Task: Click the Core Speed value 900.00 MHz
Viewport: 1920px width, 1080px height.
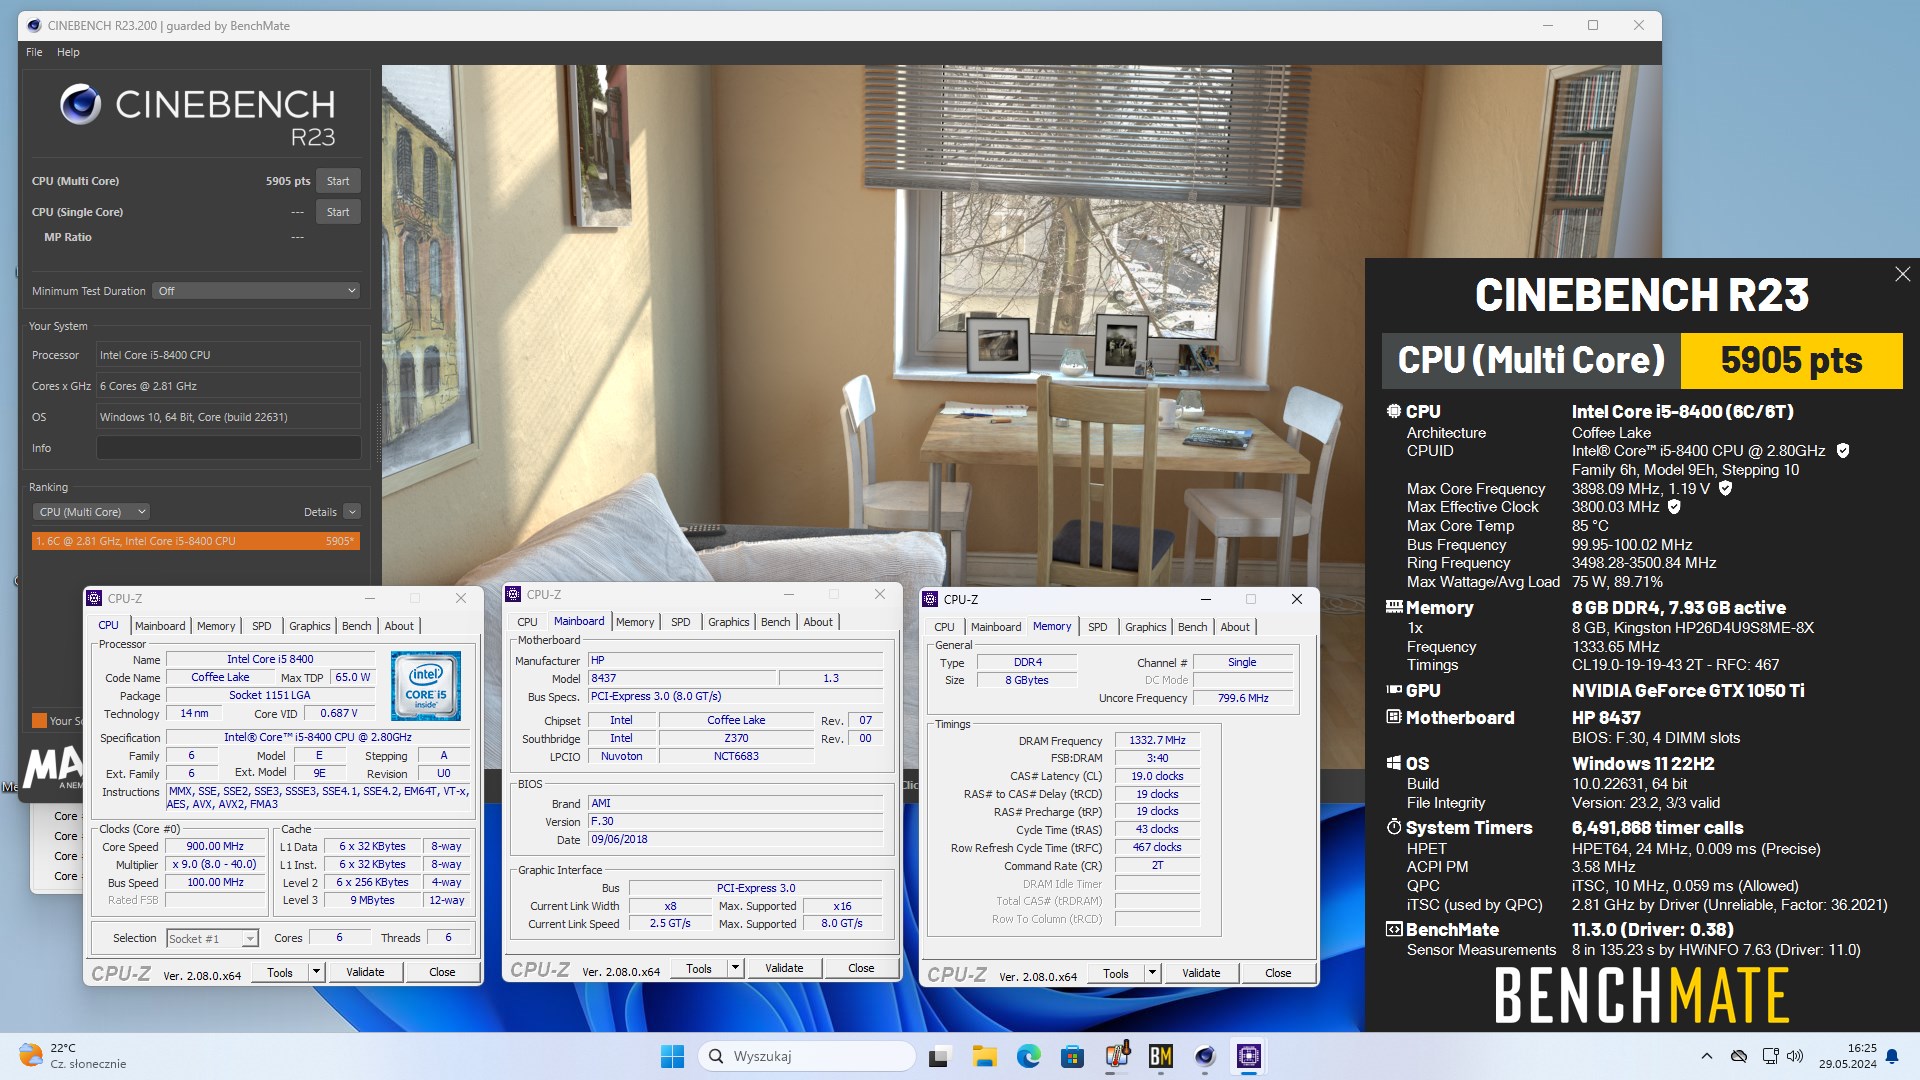Action: pyautogui.click(x=215, y=846)
